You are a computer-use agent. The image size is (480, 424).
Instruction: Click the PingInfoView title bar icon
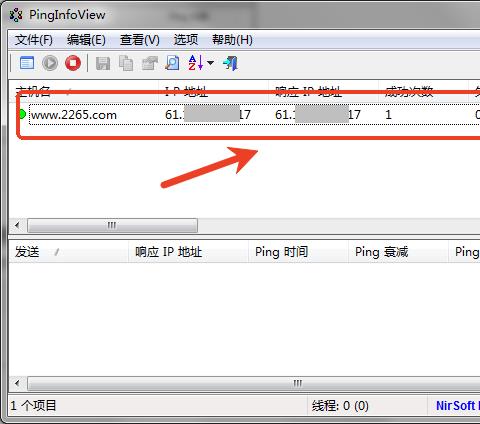(x=16, y=15)
